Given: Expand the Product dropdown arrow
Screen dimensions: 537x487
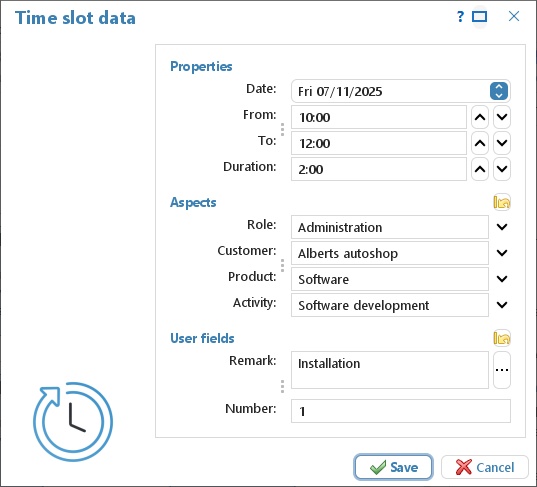Looking at the screenshot, I should coord(502,279).
